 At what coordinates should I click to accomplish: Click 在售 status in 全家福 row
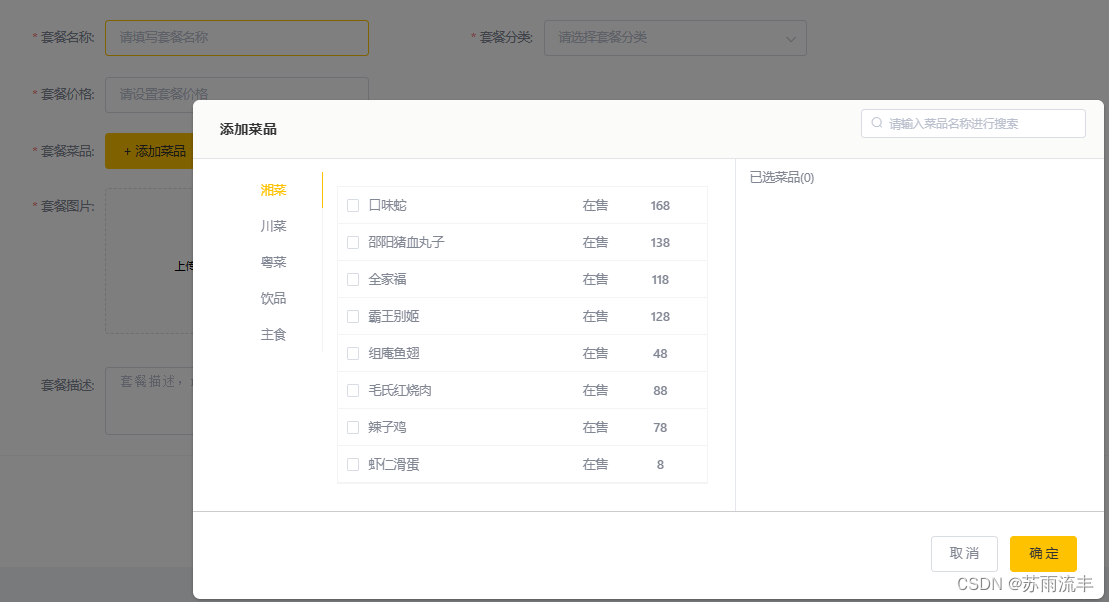pyautogui.click(x=595, y=279)
